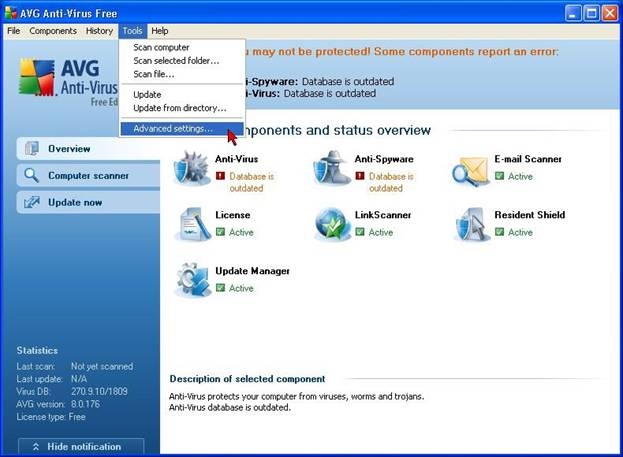Click the Anti-Spyware 'Database is outdated' status text
Viewport: 623px width, 457px height.
click(x=391, y=182)
